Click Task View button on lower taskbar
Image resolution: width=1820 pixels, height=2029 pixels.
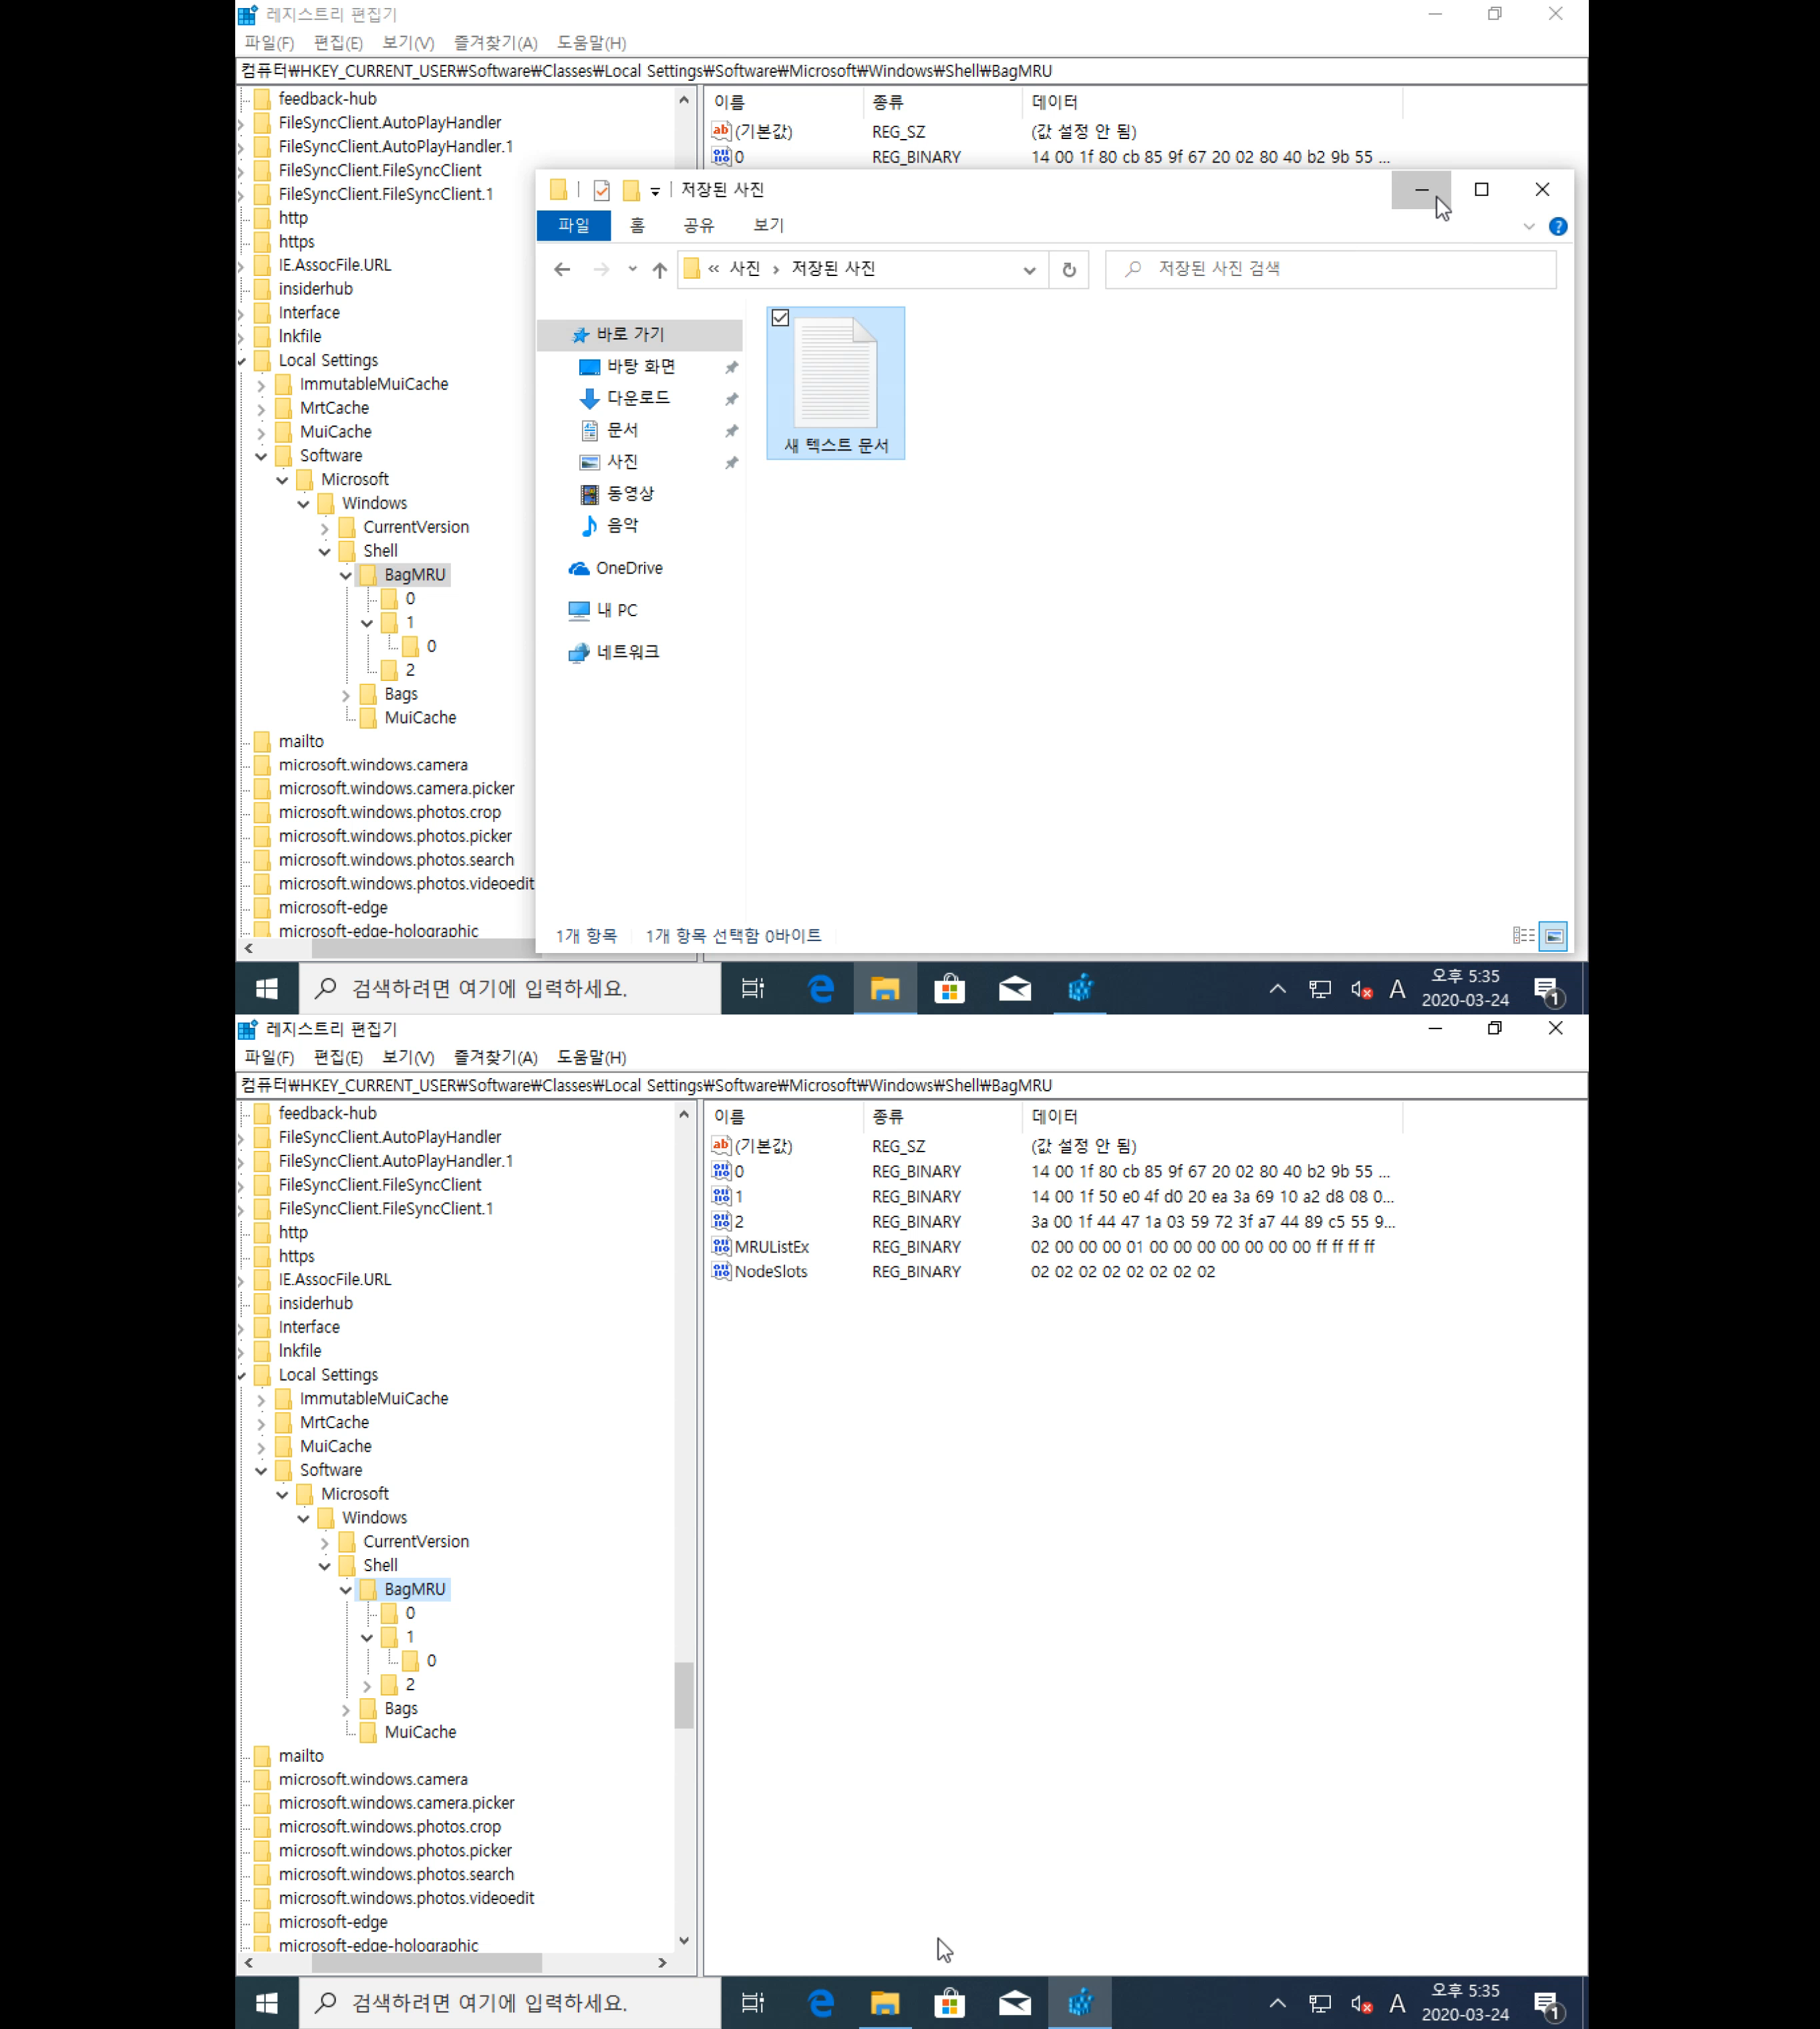coord(752,2003)
